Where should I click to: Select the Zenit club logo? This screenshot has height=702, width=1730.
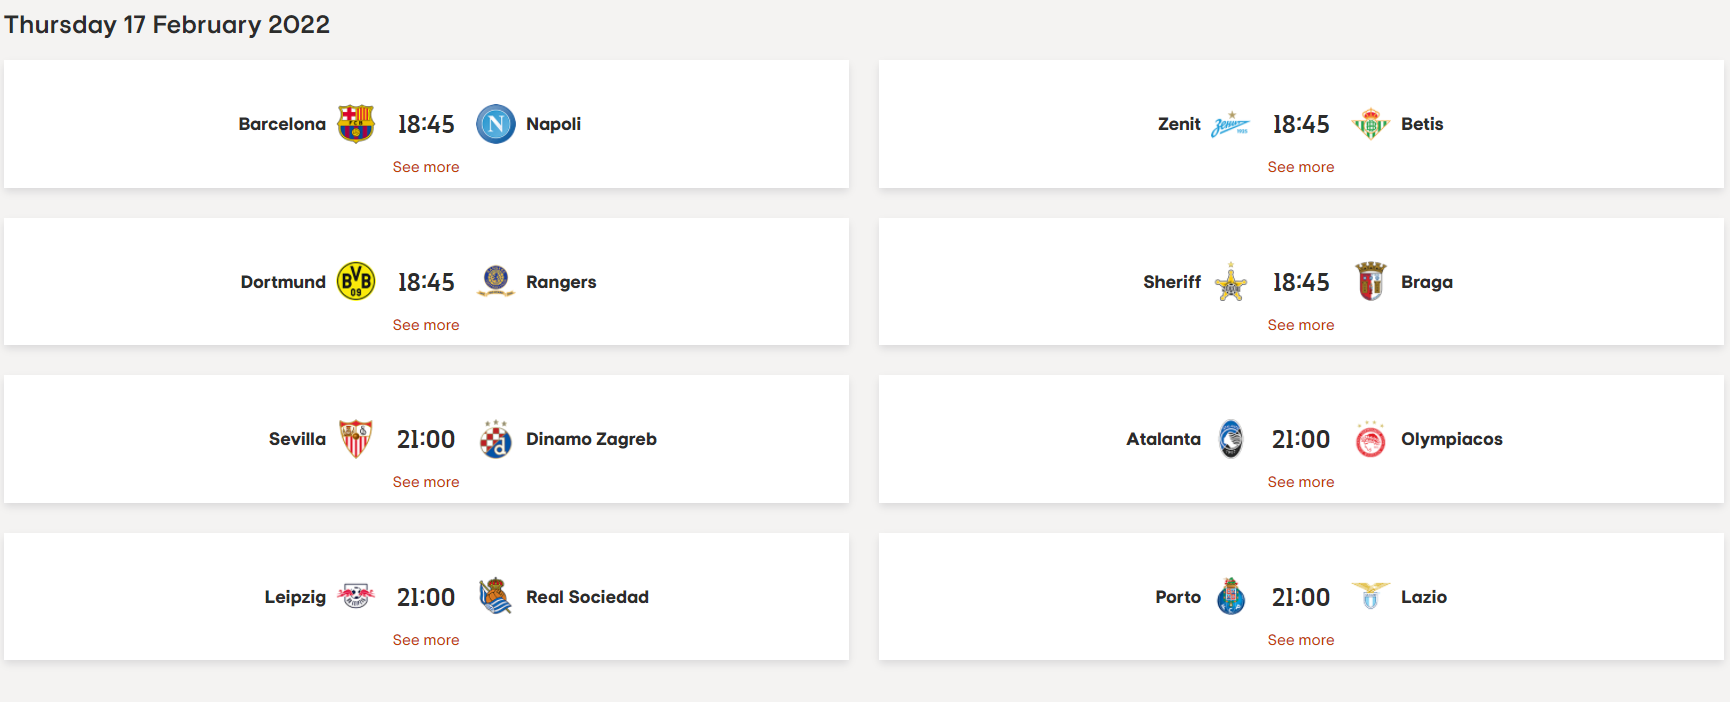(x=1231, y=125)
